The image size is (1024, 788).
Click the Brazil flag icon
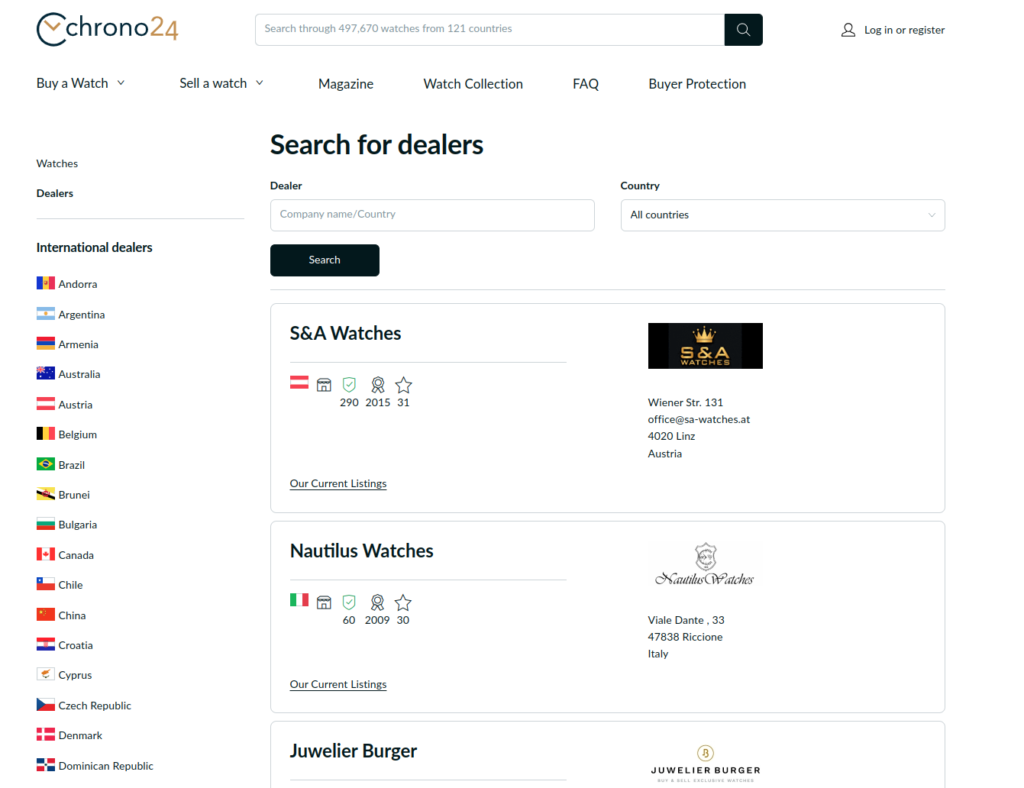(46, 464)
